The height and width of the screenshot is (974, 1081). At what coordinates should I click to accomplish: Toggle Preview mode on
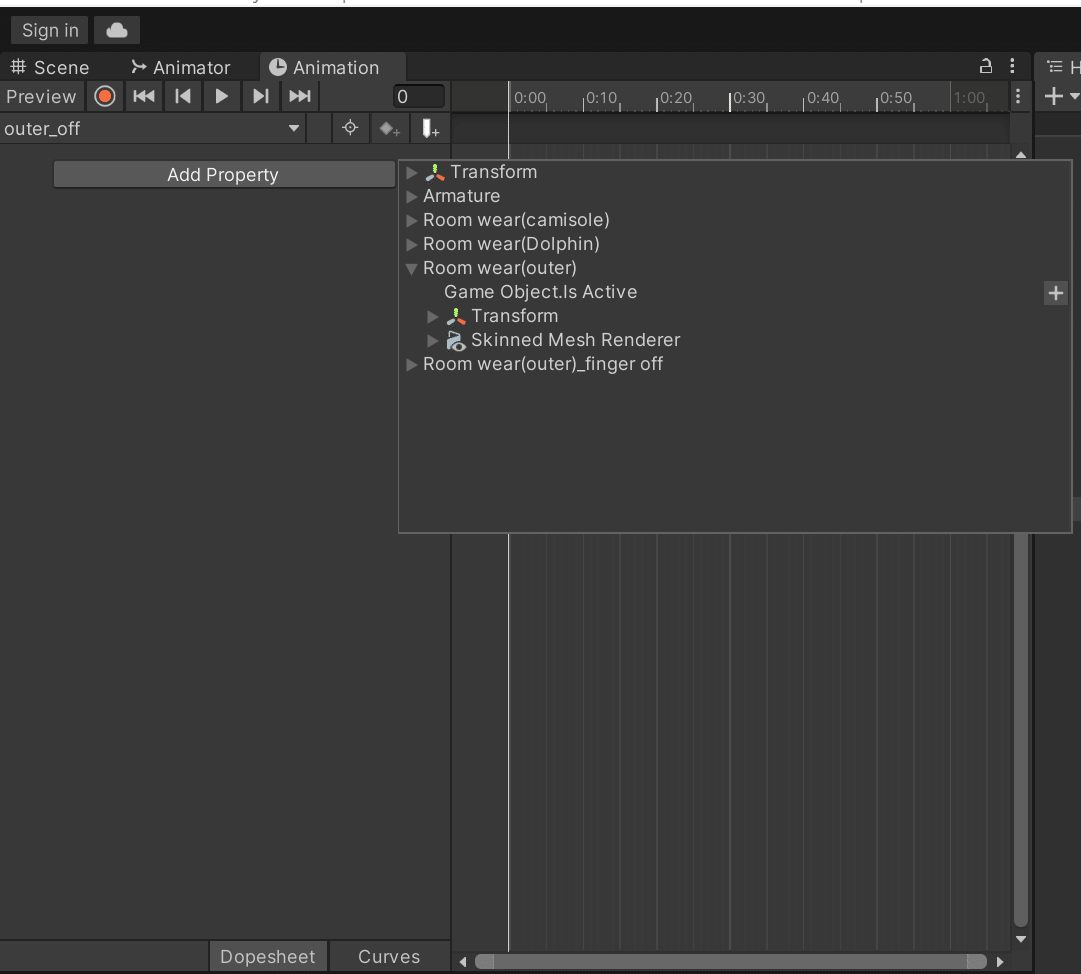click(x=40, y=96)
